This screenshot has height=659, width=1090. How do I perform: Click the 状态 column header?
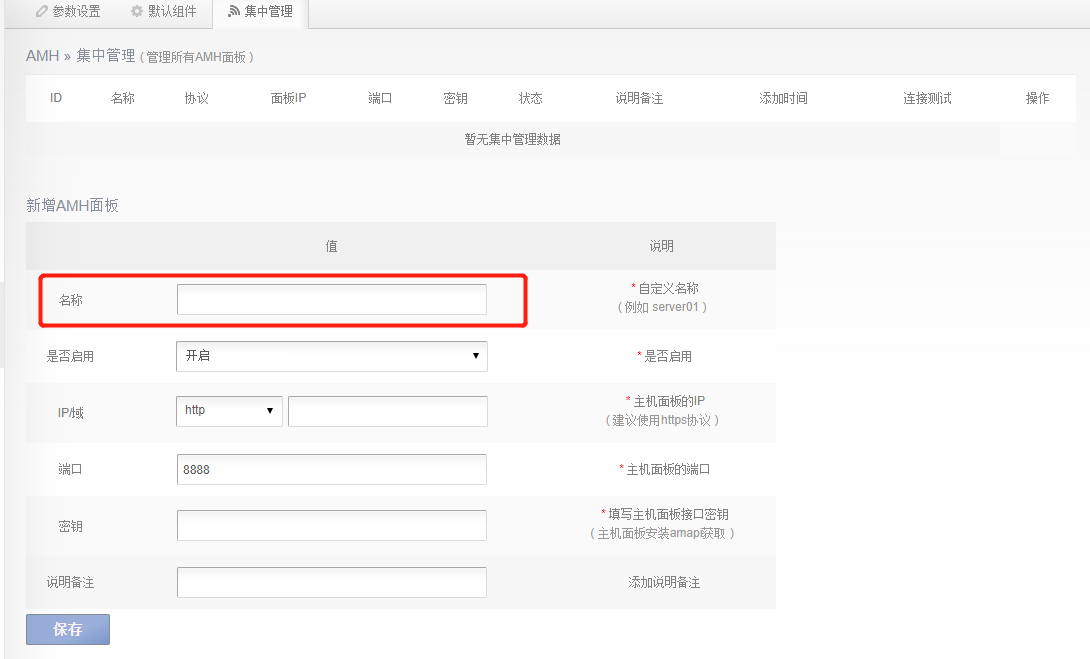pyautogui.click(x=530, y=98)
